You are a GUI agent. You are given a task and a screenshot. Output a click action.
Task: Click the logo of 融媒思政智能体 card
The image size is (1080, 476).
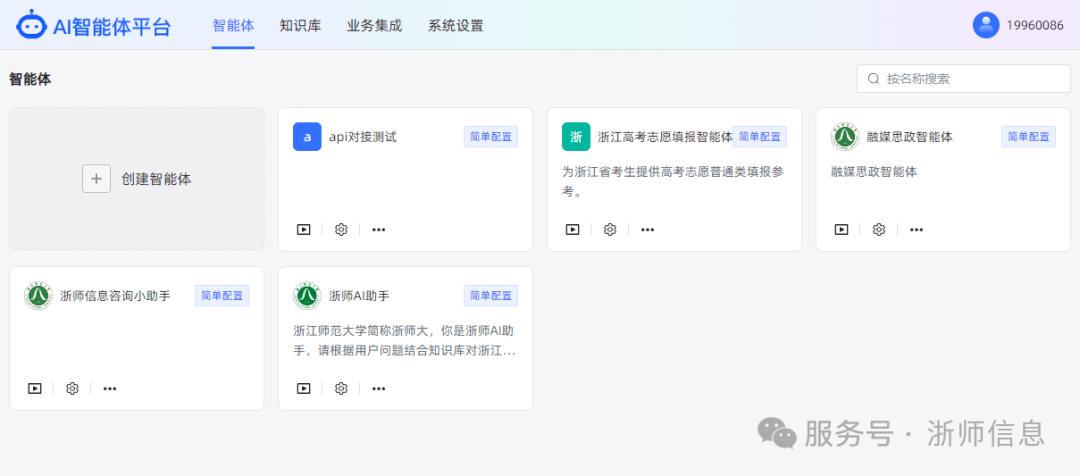pos(845,136)
